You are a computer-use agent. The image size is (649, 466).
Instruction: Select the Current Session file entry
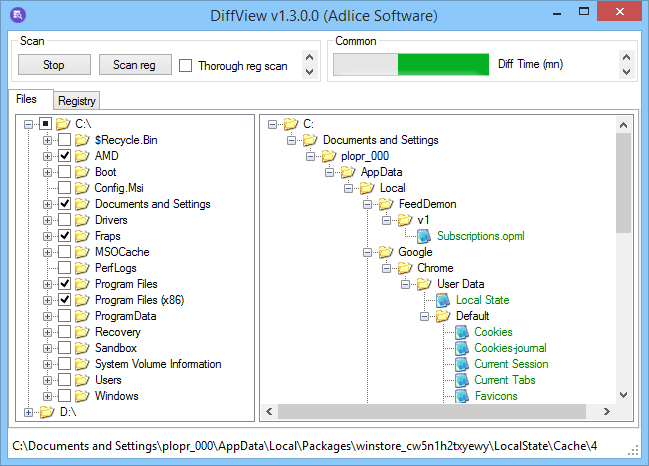click(511, 364)
